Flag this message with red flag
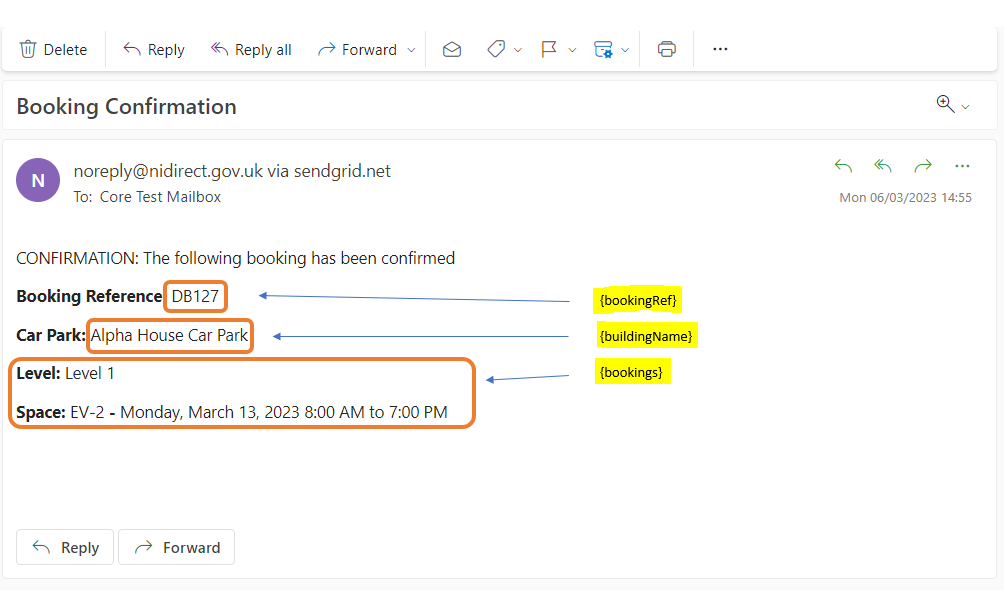Image resolution: width=1007 pixels, height=602 pixels. point(549,49)
